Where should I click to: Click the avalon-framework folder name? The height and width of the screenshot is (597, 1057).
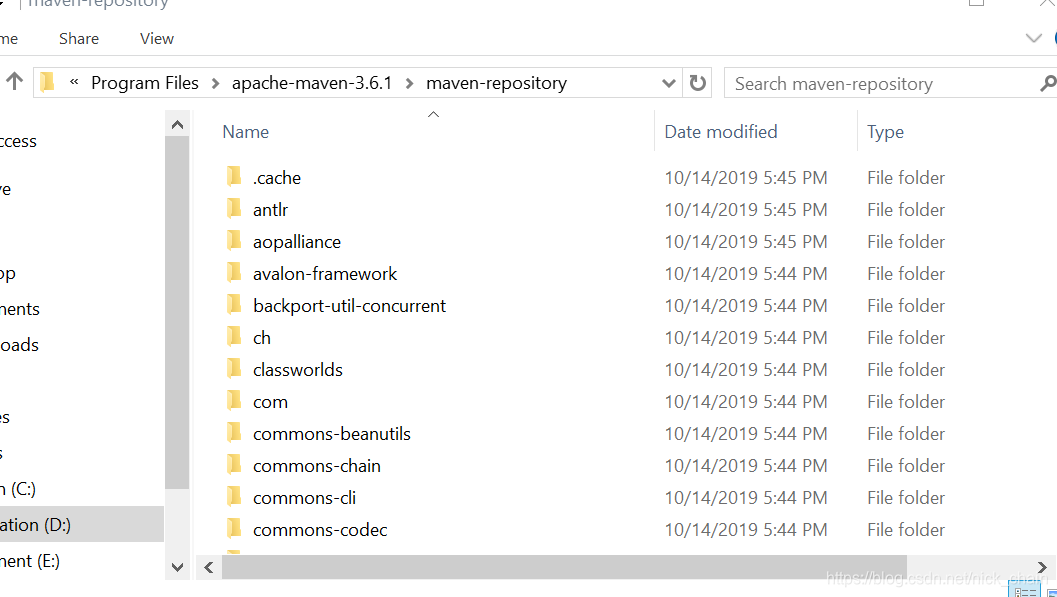(325, 274)
